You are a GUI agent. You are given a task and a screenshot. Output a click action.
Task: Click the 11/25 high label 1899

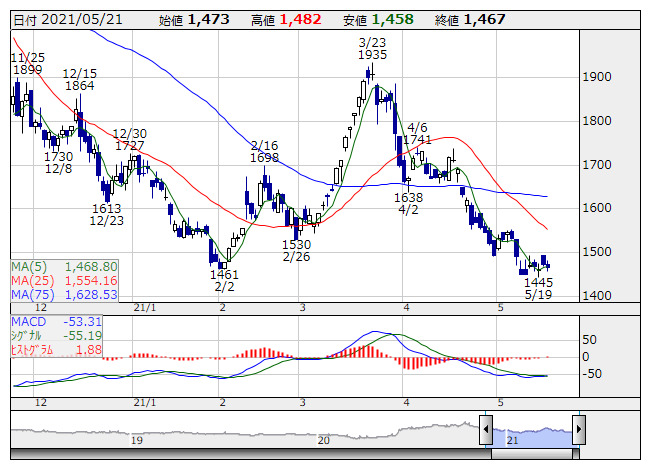(x=27, y=70)
